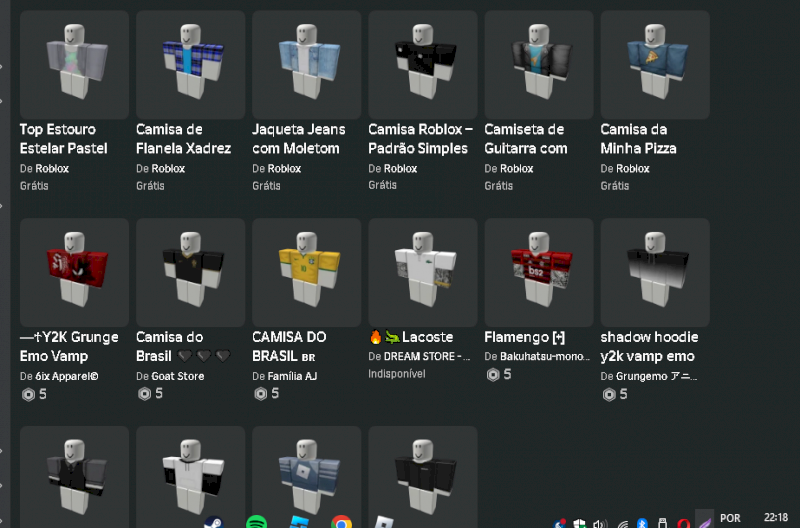Open creator Grungemo page
The image size is (800, 528).
(x=657, y=376)
